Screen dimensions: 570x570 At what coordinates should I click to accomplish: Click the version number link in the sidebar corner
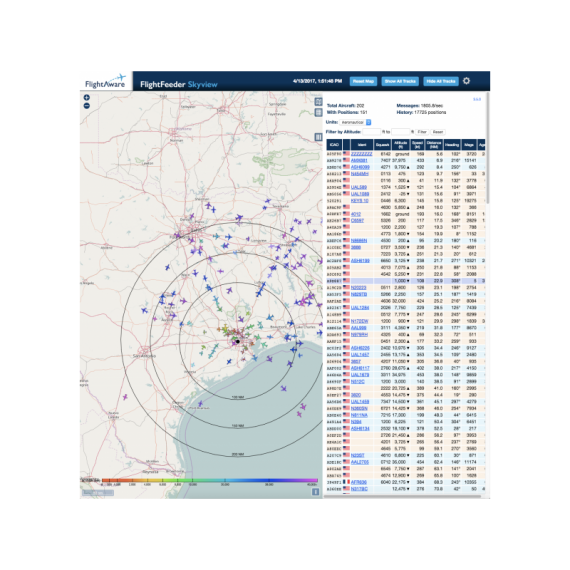click(x=477, y=99)
